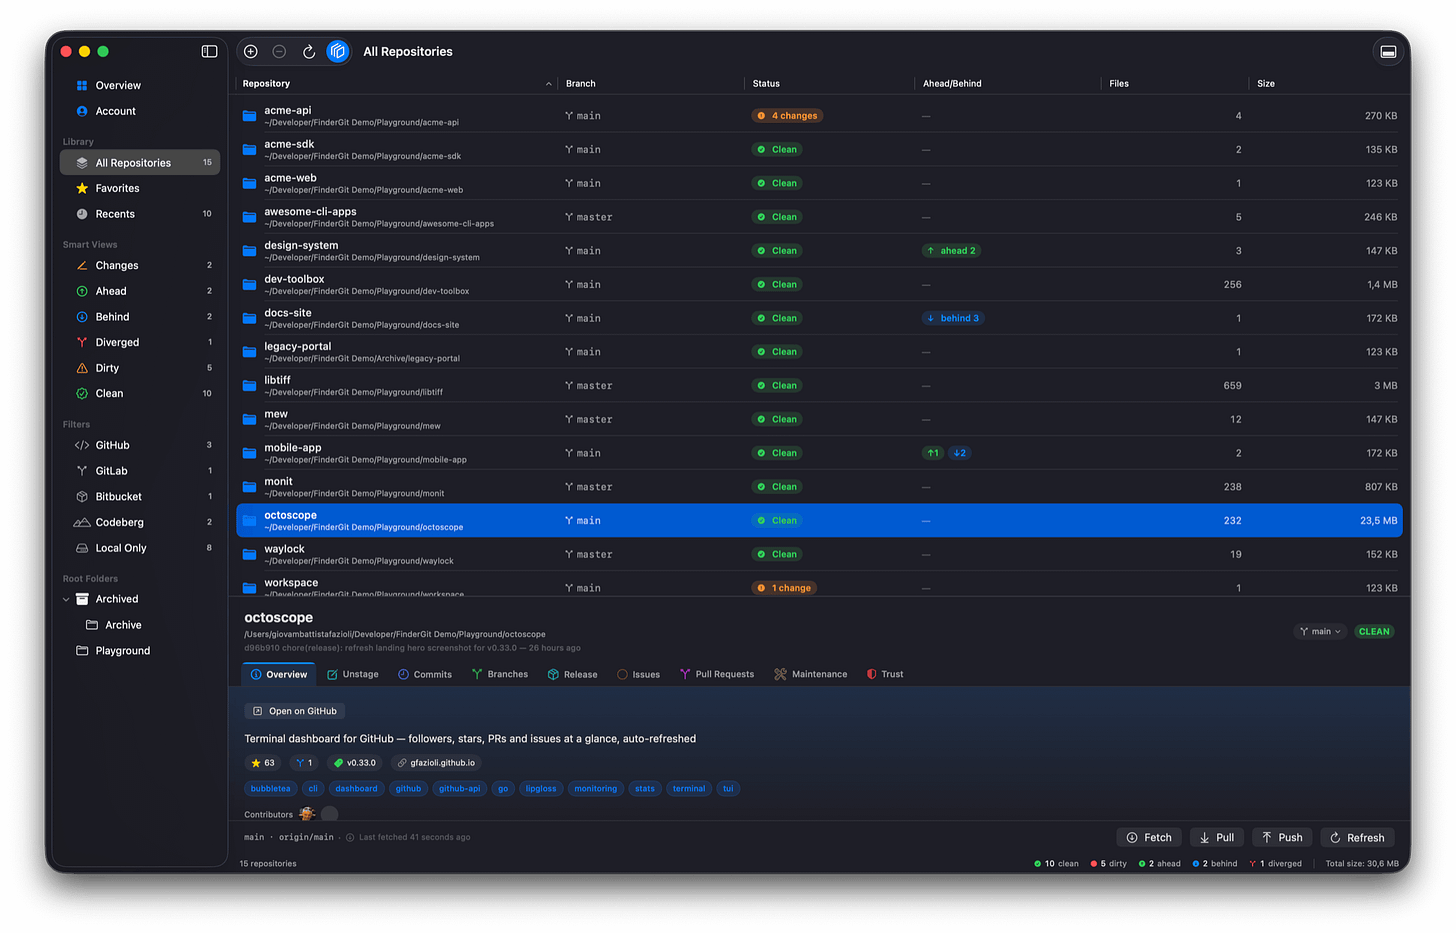
Task: Click the Fetch button
Action: (1149, 838)
